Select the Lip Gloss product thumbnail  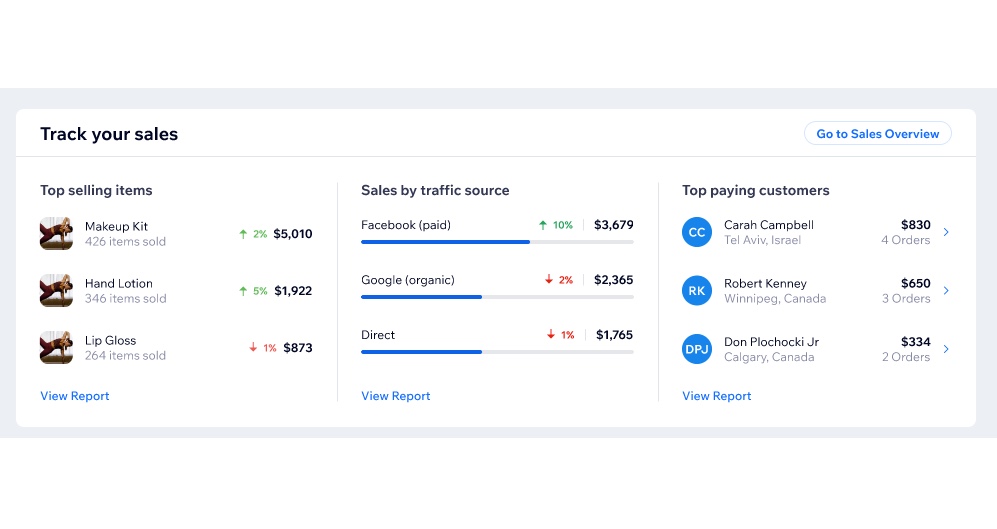point(56,348)
